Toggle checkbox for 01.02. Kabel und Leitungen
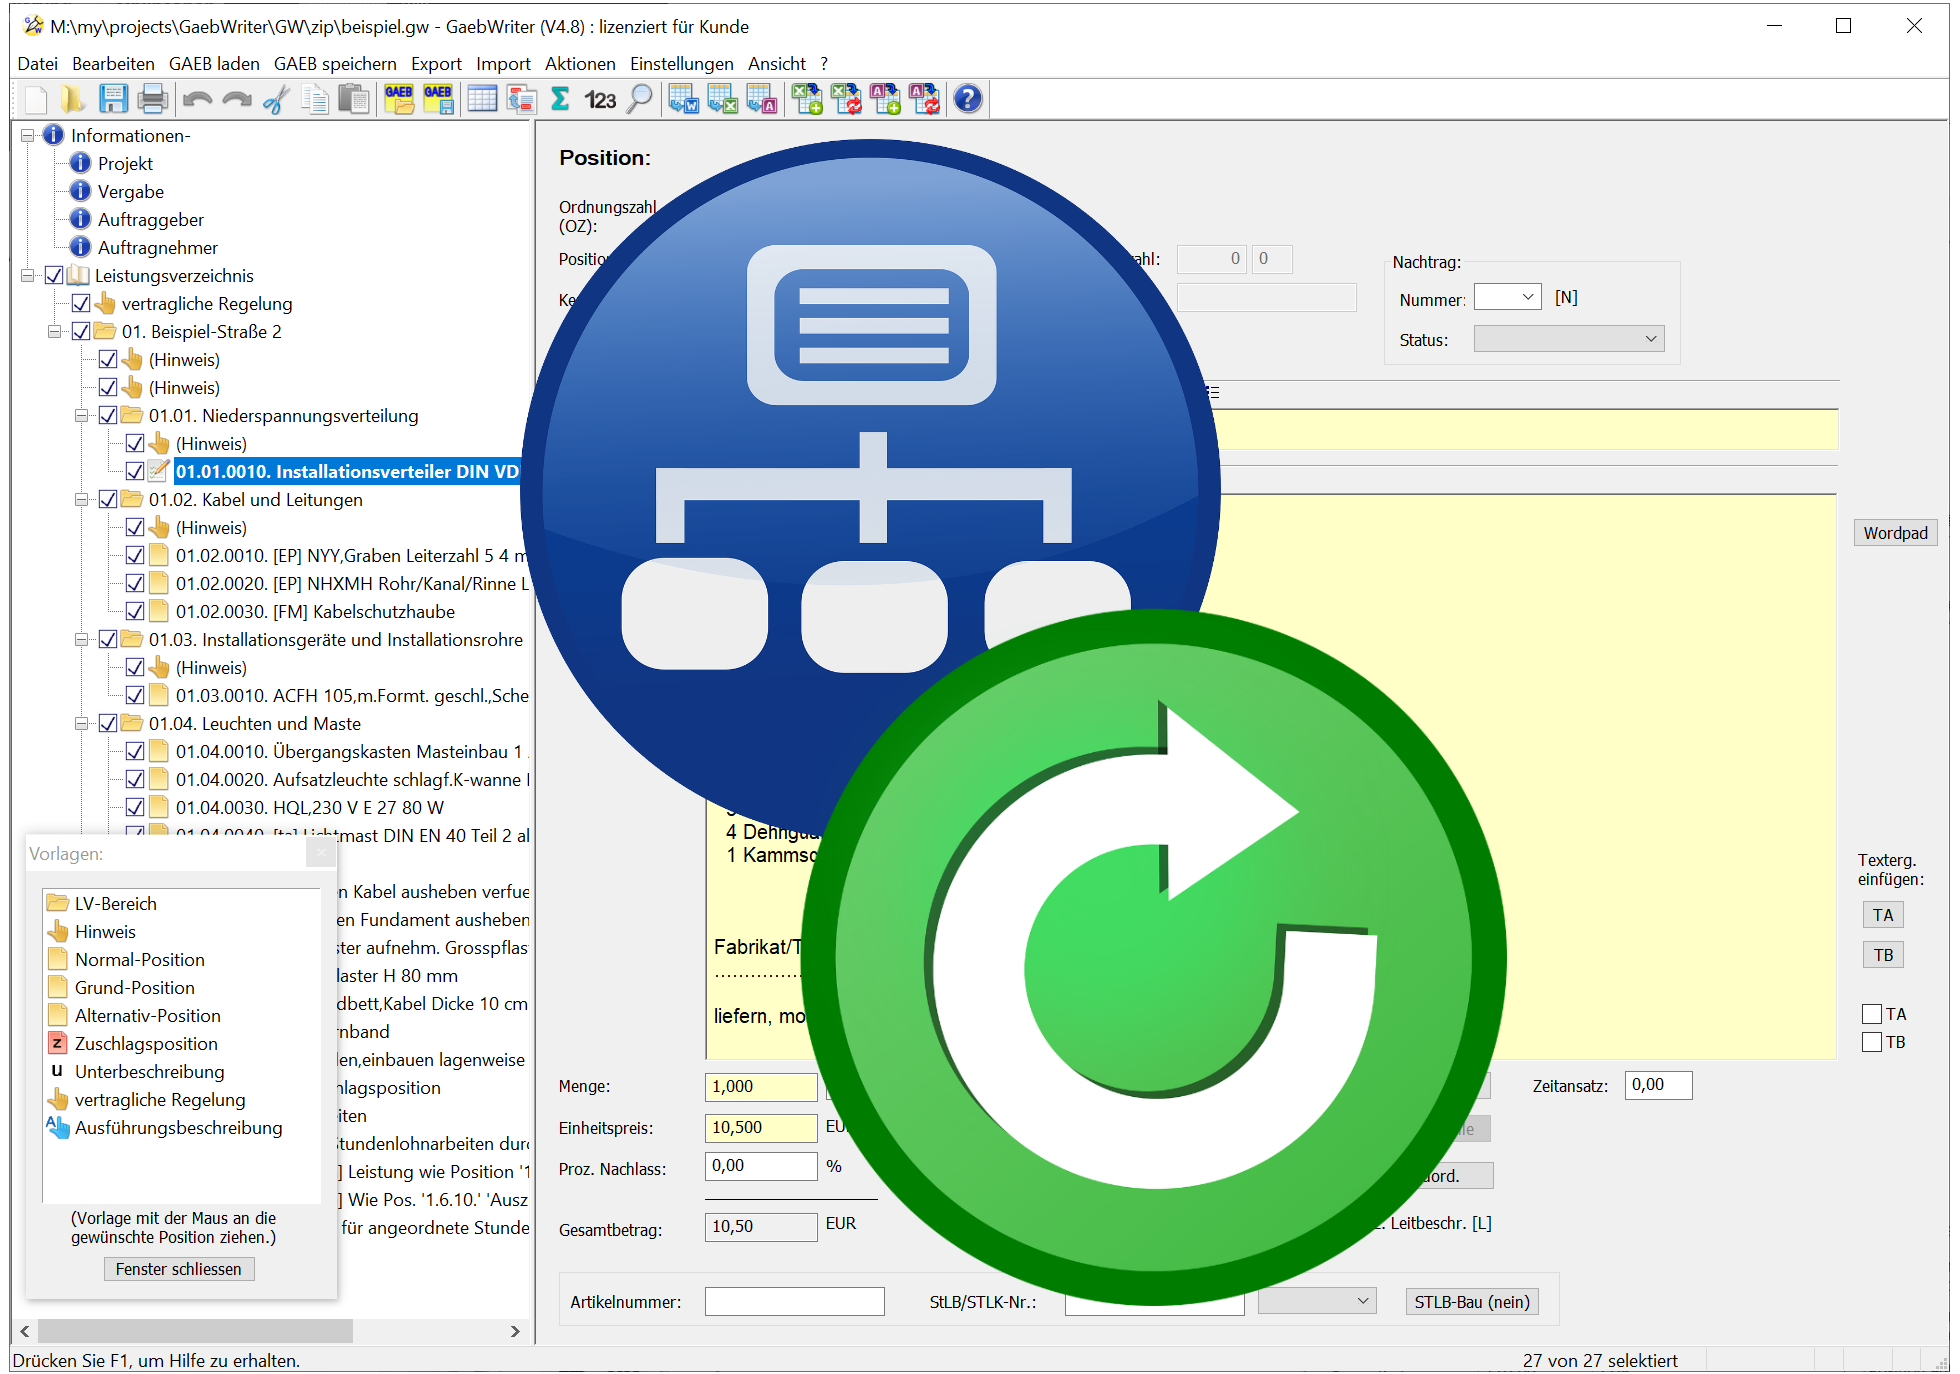 (x=108, y=499)
